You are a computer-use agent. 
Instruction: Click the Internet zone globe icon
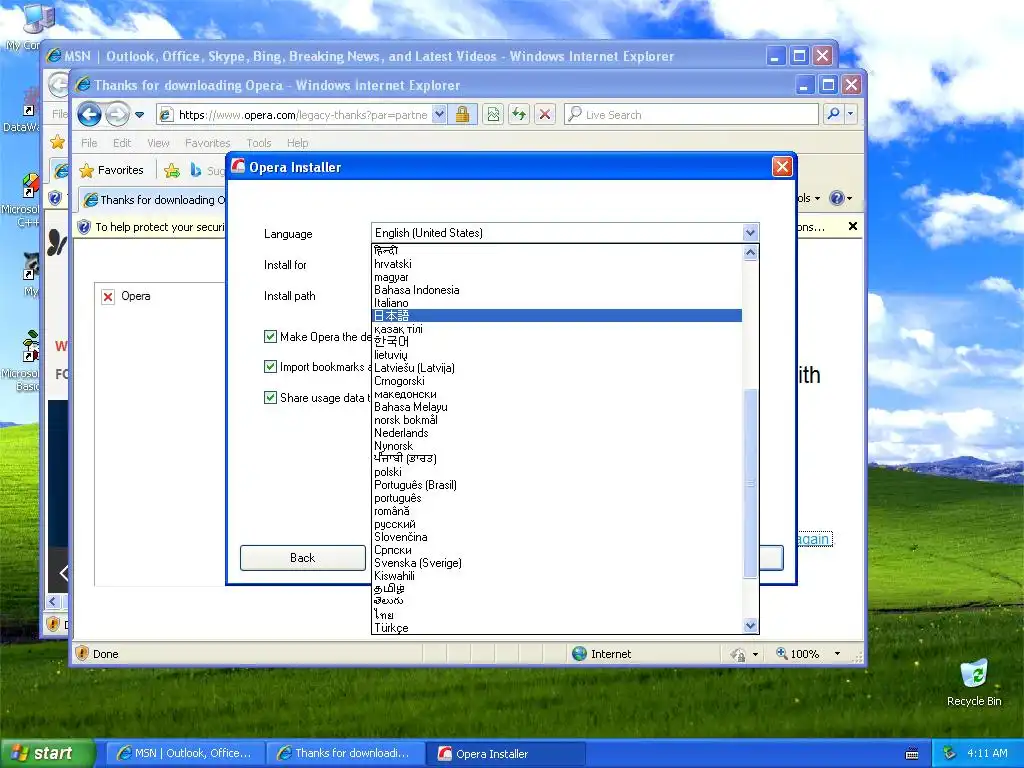click(579, 654)
